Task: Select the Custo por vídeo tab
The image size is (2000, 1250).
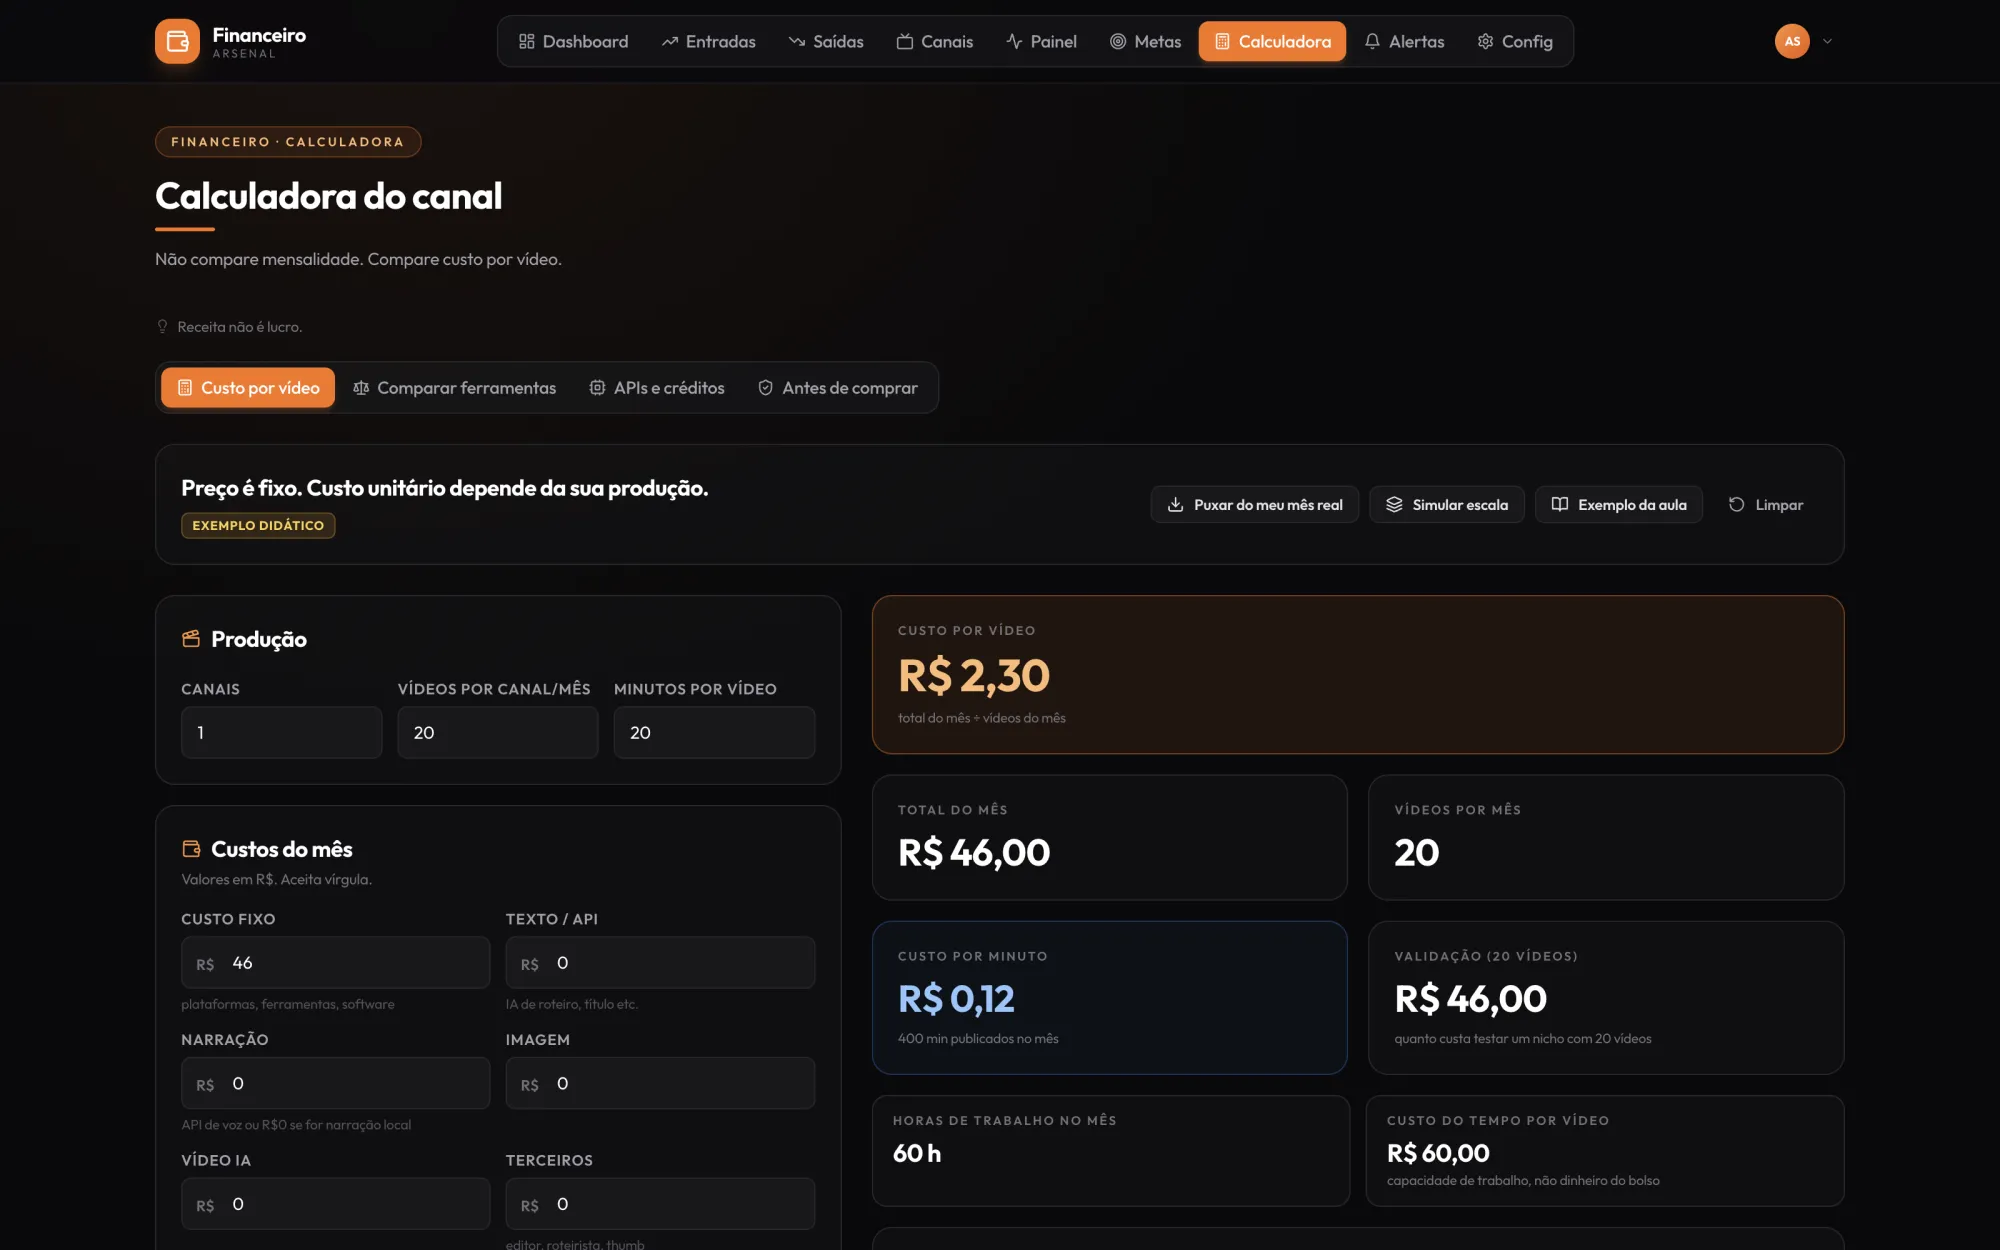Action: (248, 388)
